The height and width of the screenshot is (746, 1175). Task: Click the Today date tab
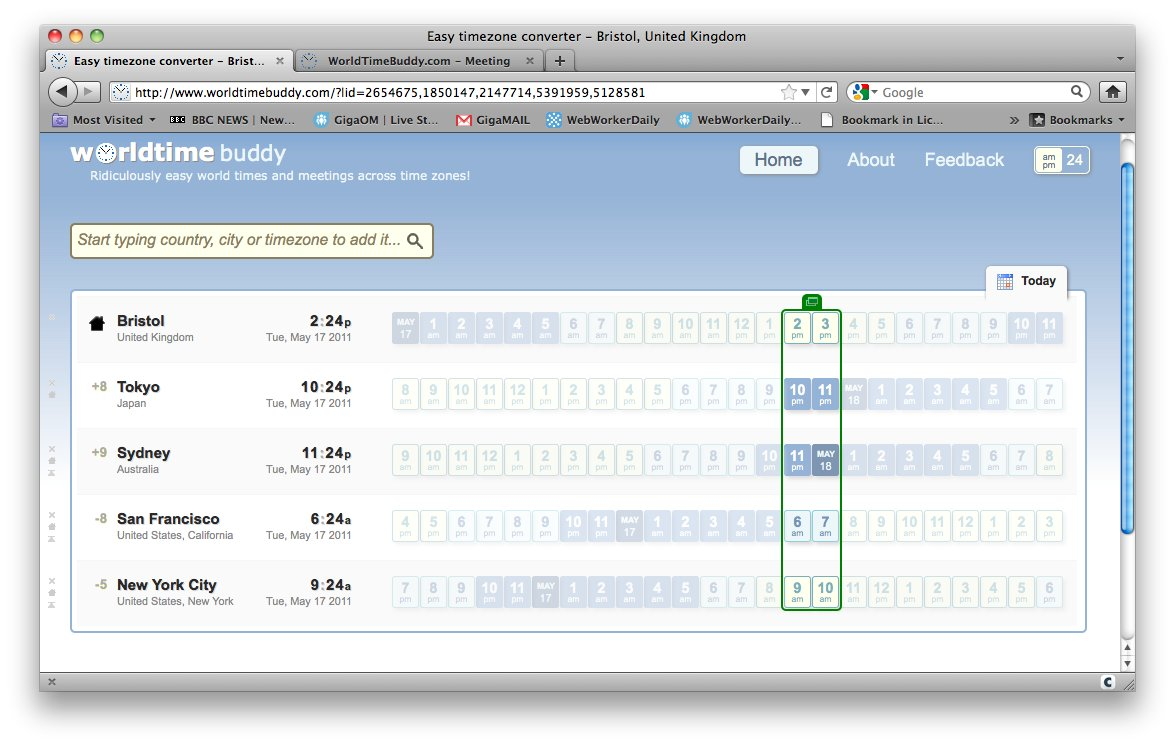1026,282
